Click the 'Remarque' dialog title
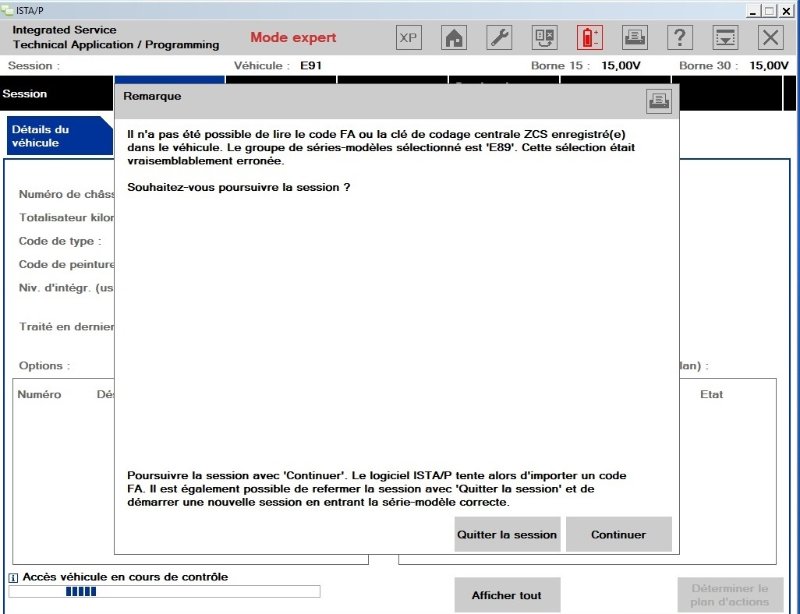Screen dimensions: 800x614 click(x=152, y=96)
